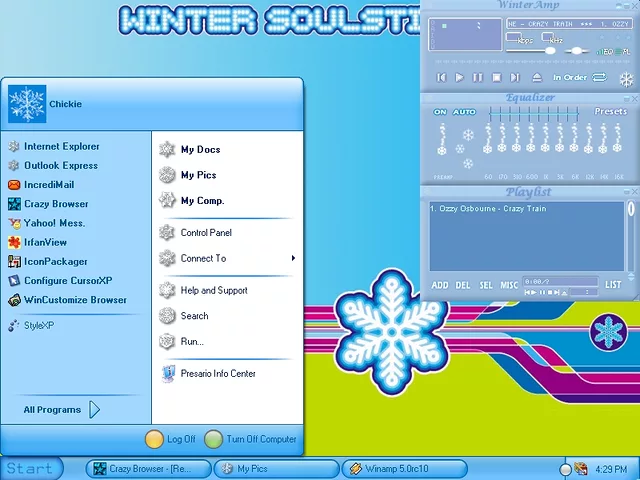
Task: Open the playlist SEL menu
Action: coord(486,285)
